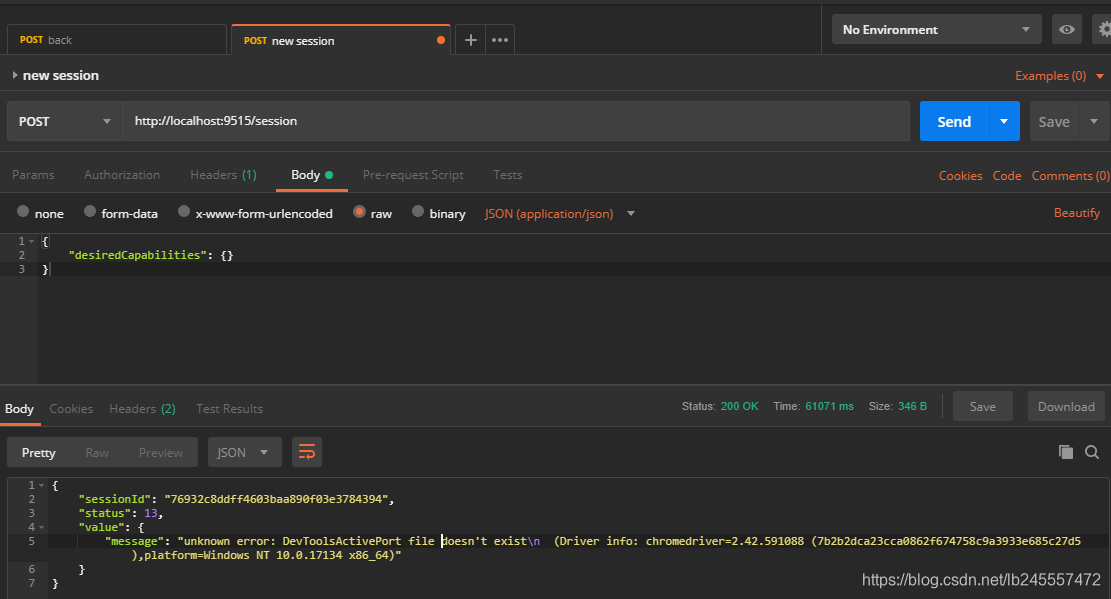Image resolution: width=1111 pixels, height=599 pixels.
Task: Open the Pre-request Script tab
Action: tap(413, 174)
